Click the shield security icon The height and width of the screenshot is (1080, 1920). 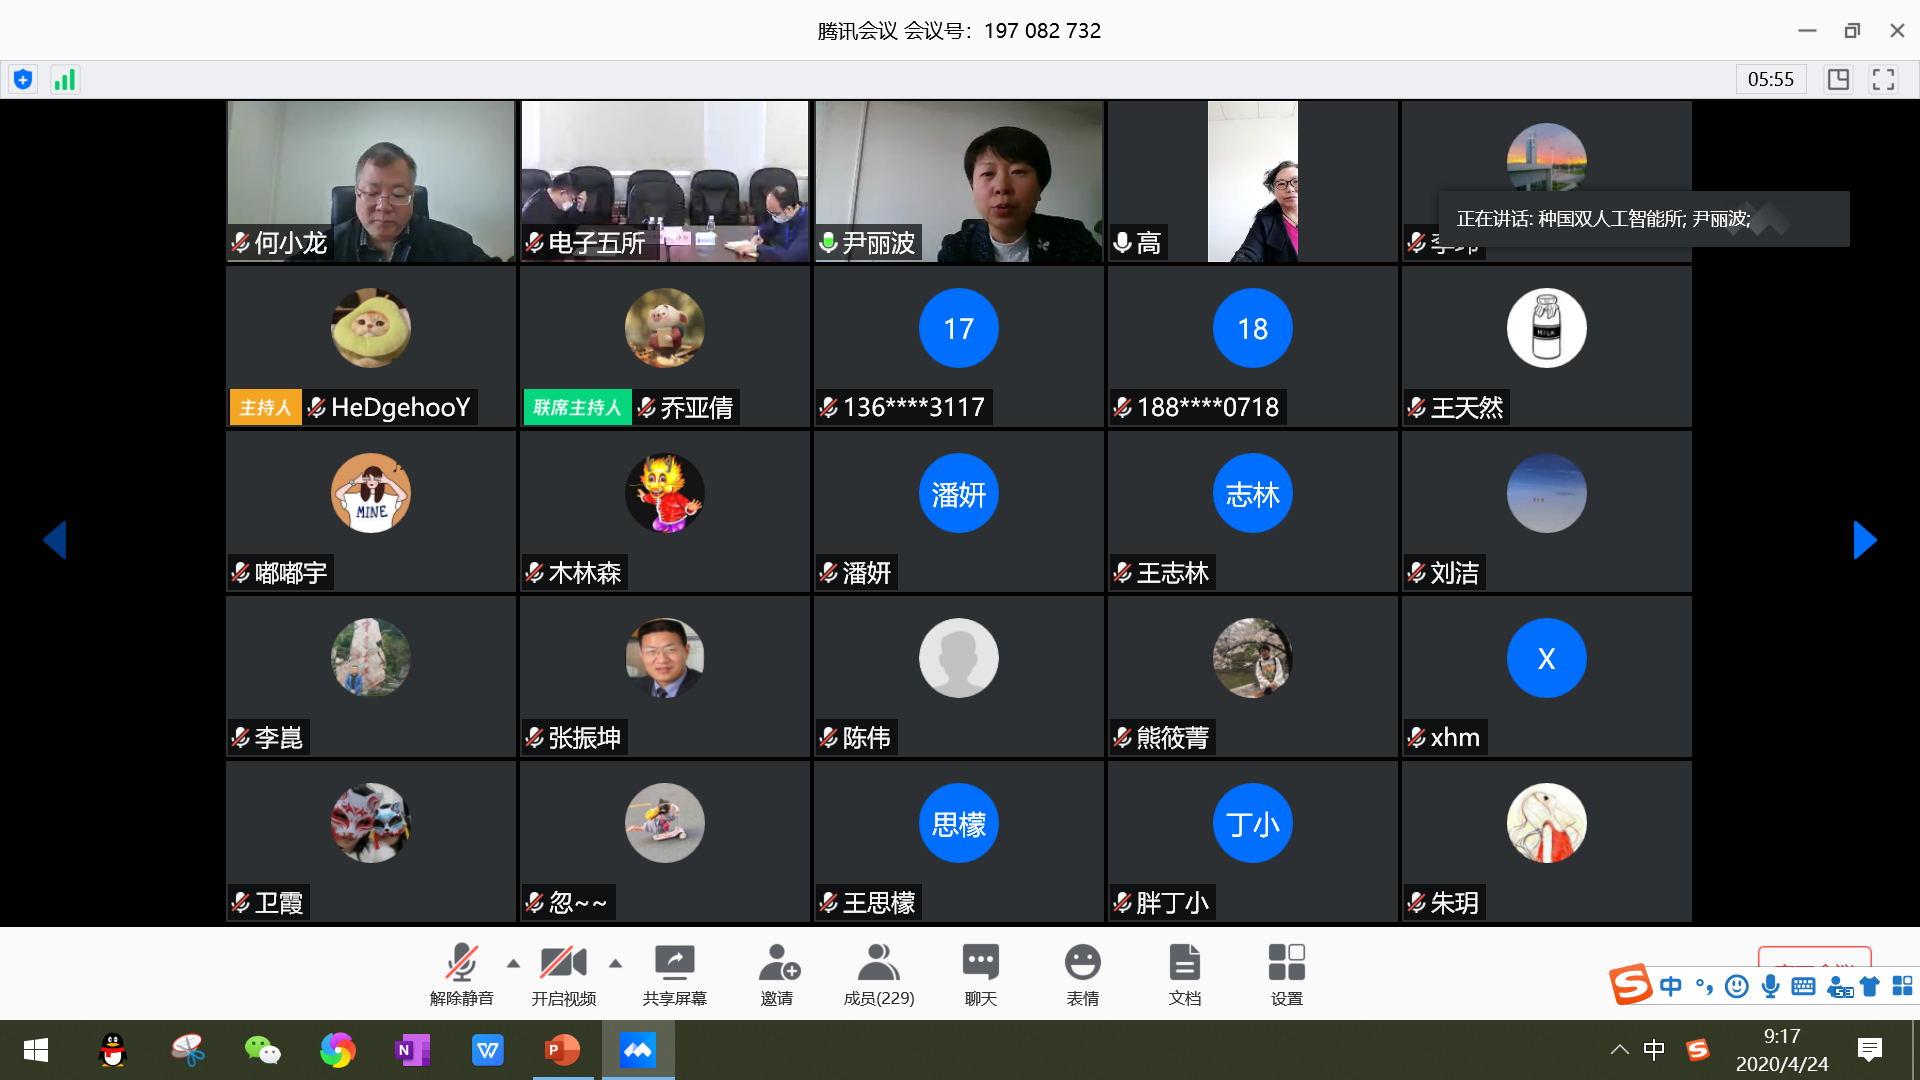click(x=23, y=80)
